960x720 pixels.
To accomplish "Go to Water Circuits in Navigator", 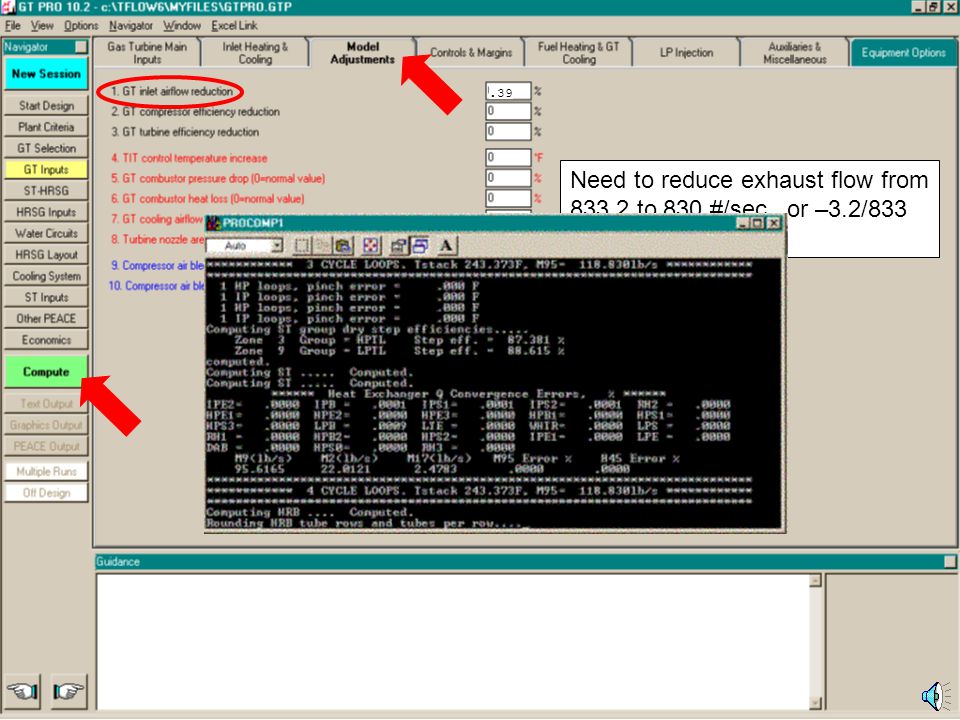I will click(x=46, y=233).
